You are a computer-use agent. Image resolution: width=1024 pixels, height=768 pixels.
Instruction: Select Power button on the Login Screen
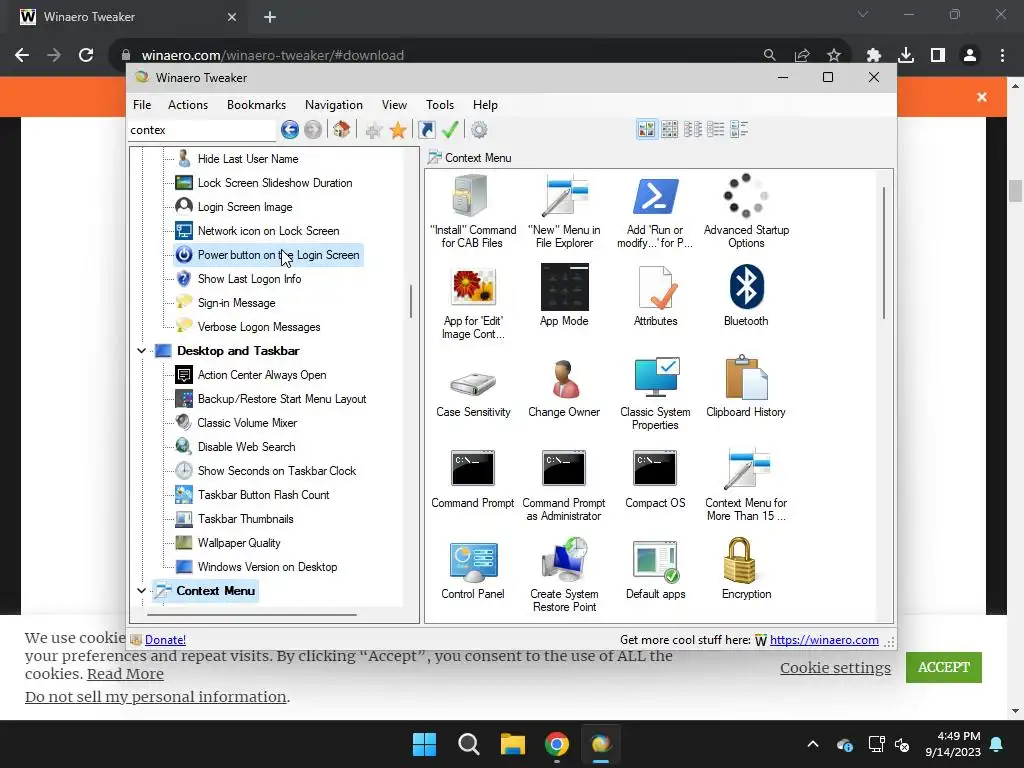268,255
